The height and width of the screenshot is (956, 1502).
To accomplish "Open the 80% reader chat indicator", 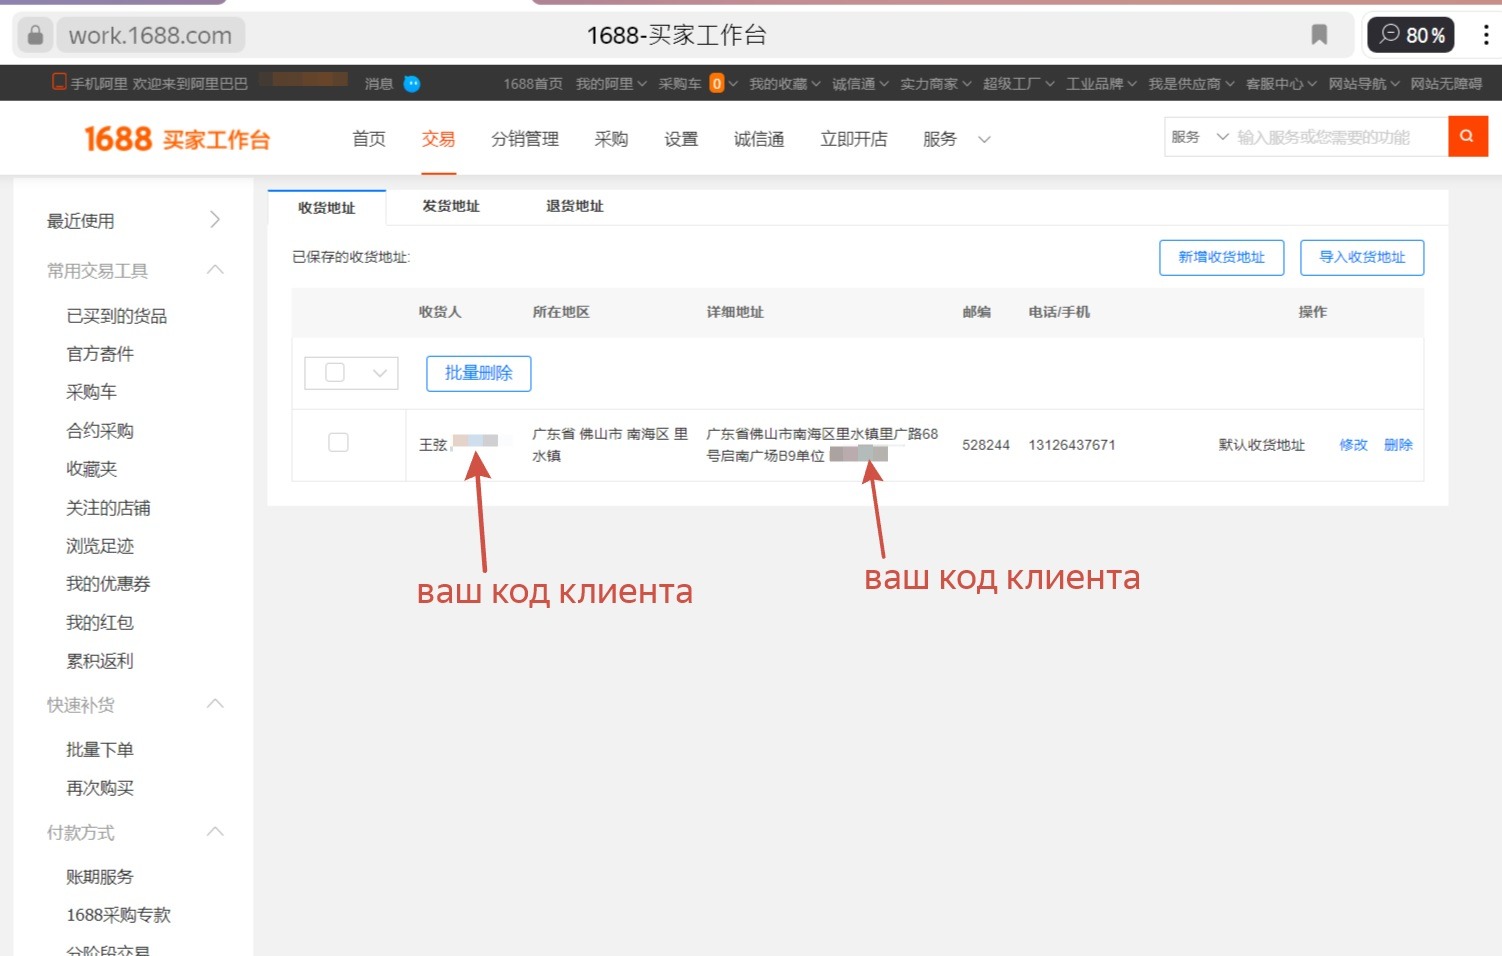I will click(x=1411, y=35).
